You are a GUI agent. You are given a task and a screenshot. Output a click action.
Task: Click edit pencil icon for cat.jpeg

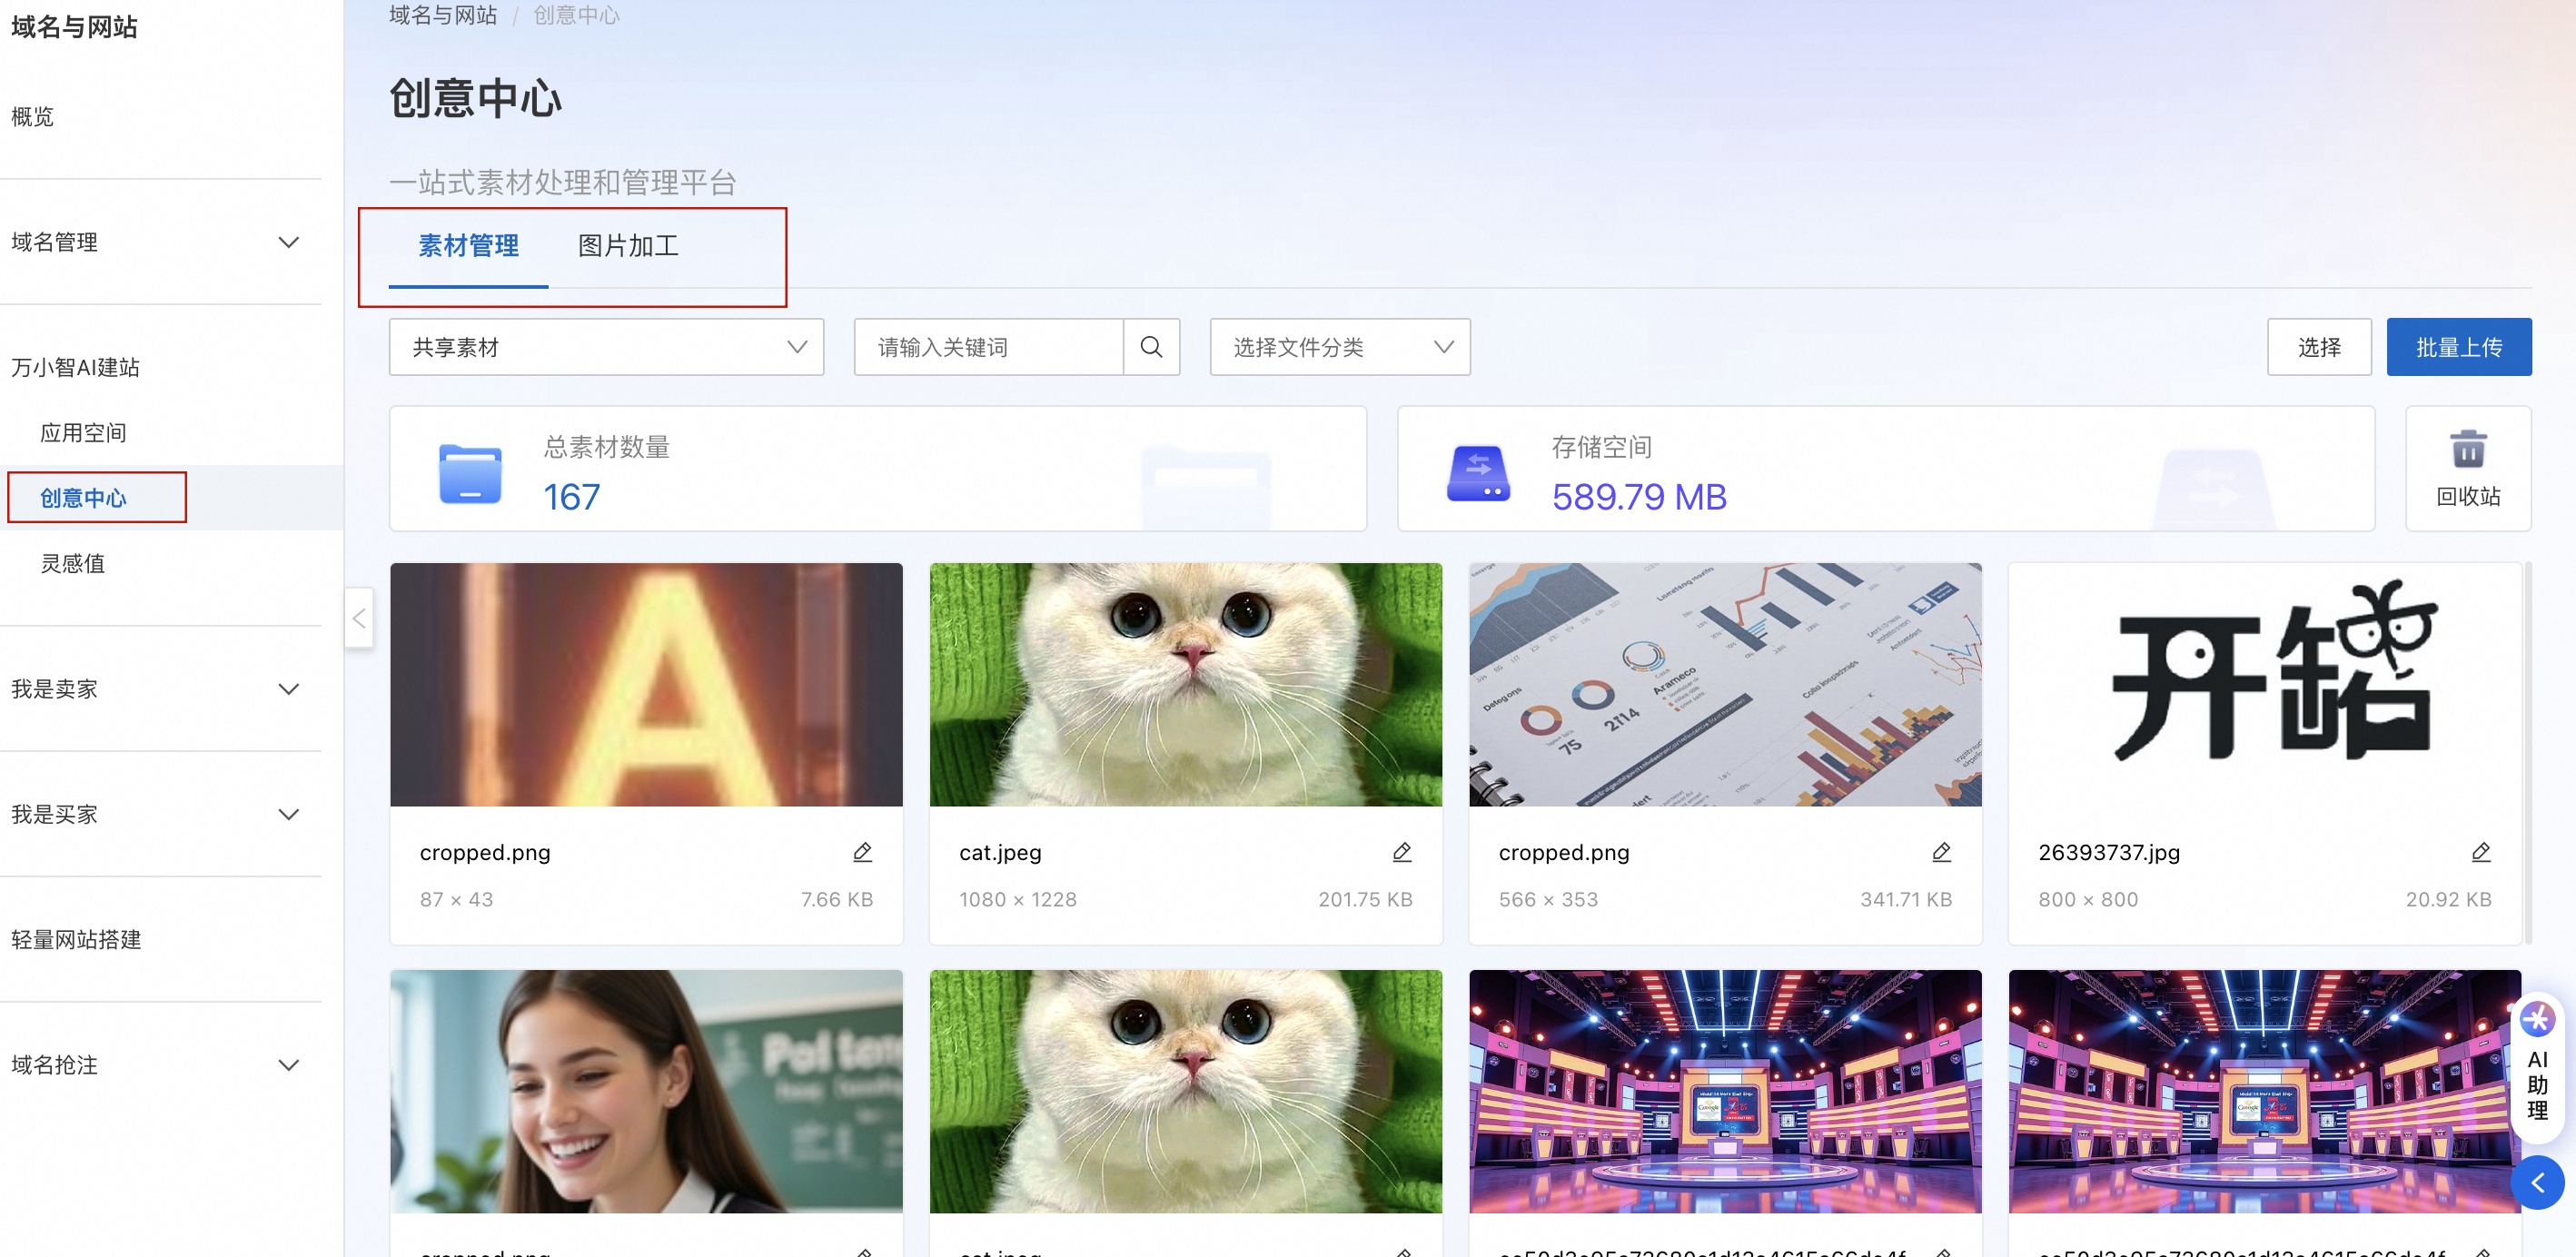(1401, 852)
